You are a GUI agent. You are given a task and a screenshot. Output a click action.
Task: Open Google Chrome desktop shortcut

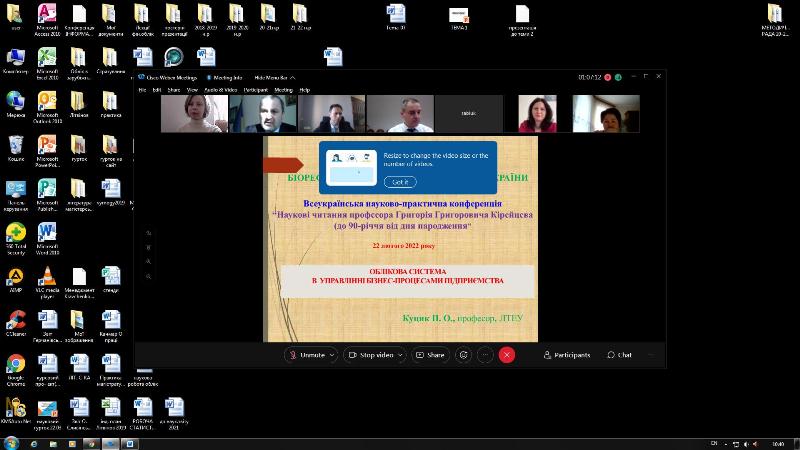pyautogui.click(x=16, y=364)
